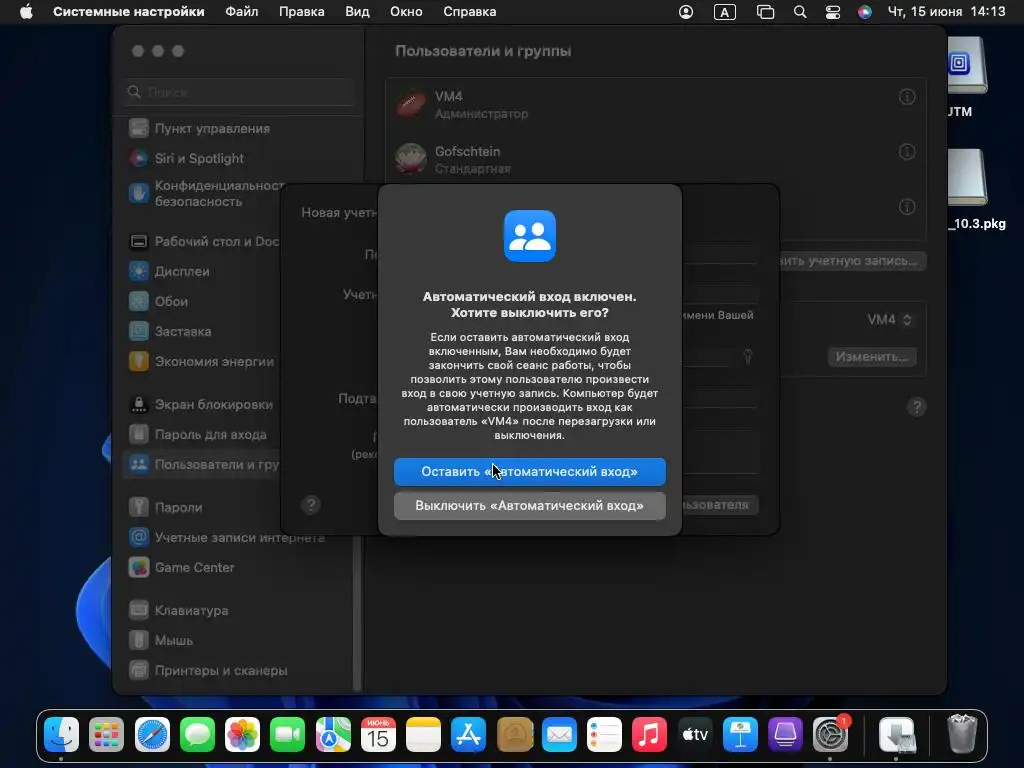Image resolution: width=1024 pixels, height=768 pixels.
Task: Open the VM4 automatic login dropdown
Action: point(889,320)
